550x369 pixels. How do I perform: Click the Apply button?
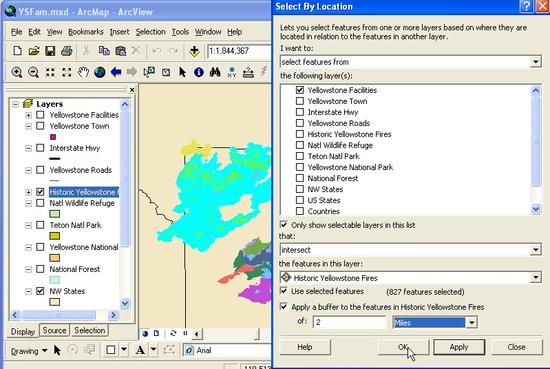[x=459, y=347]
